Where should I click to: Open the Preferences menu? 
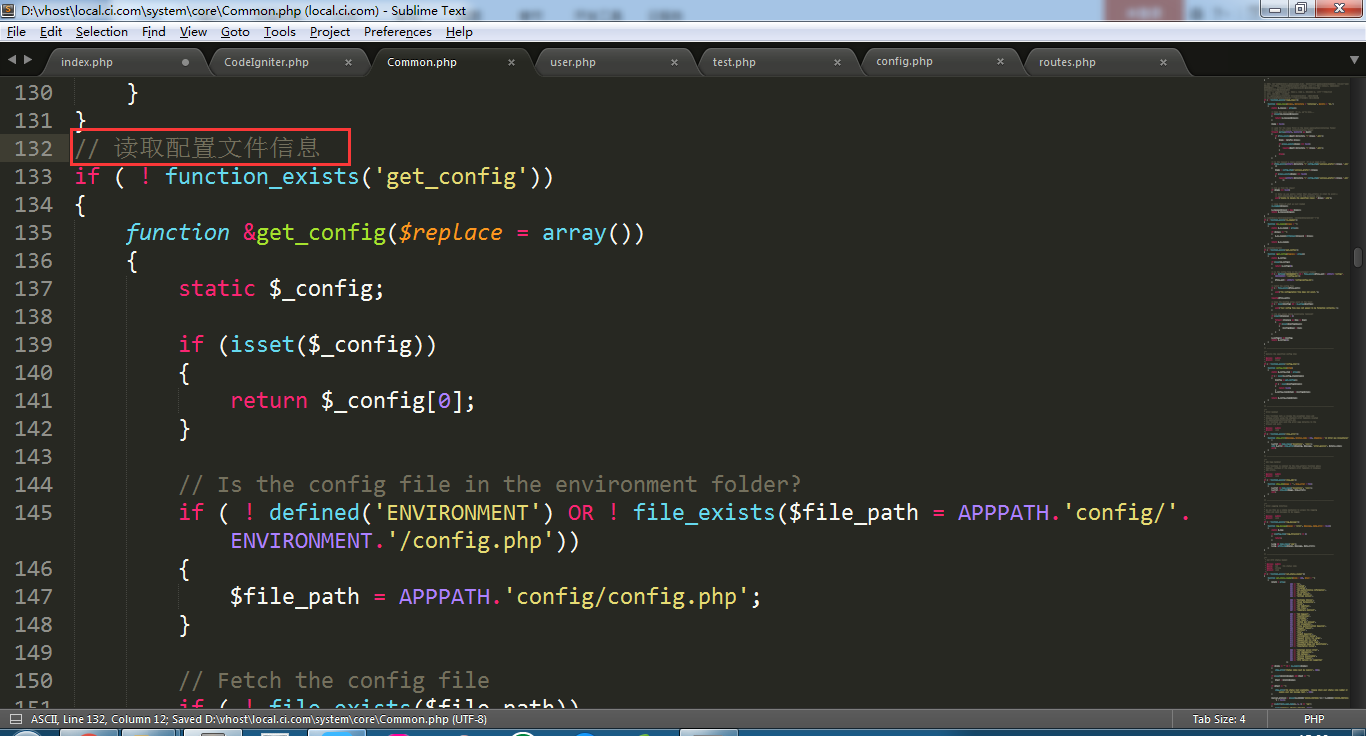coord(398,32)
